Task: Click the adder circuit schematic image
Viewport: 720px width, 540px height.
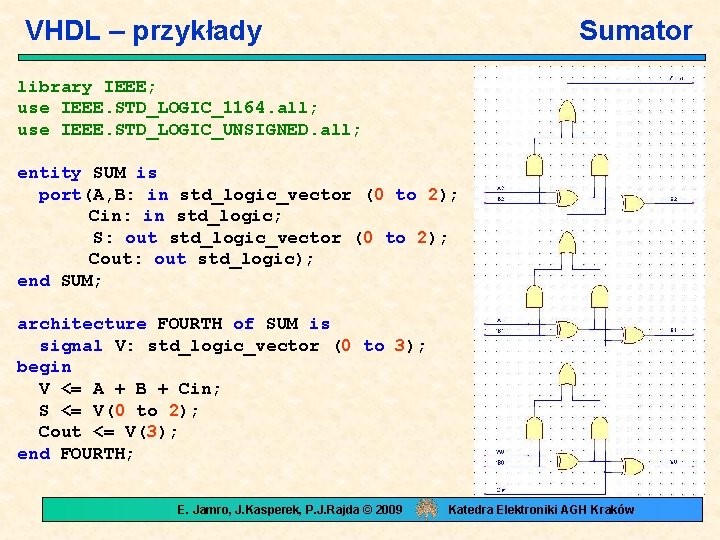Action: [590, 281]
